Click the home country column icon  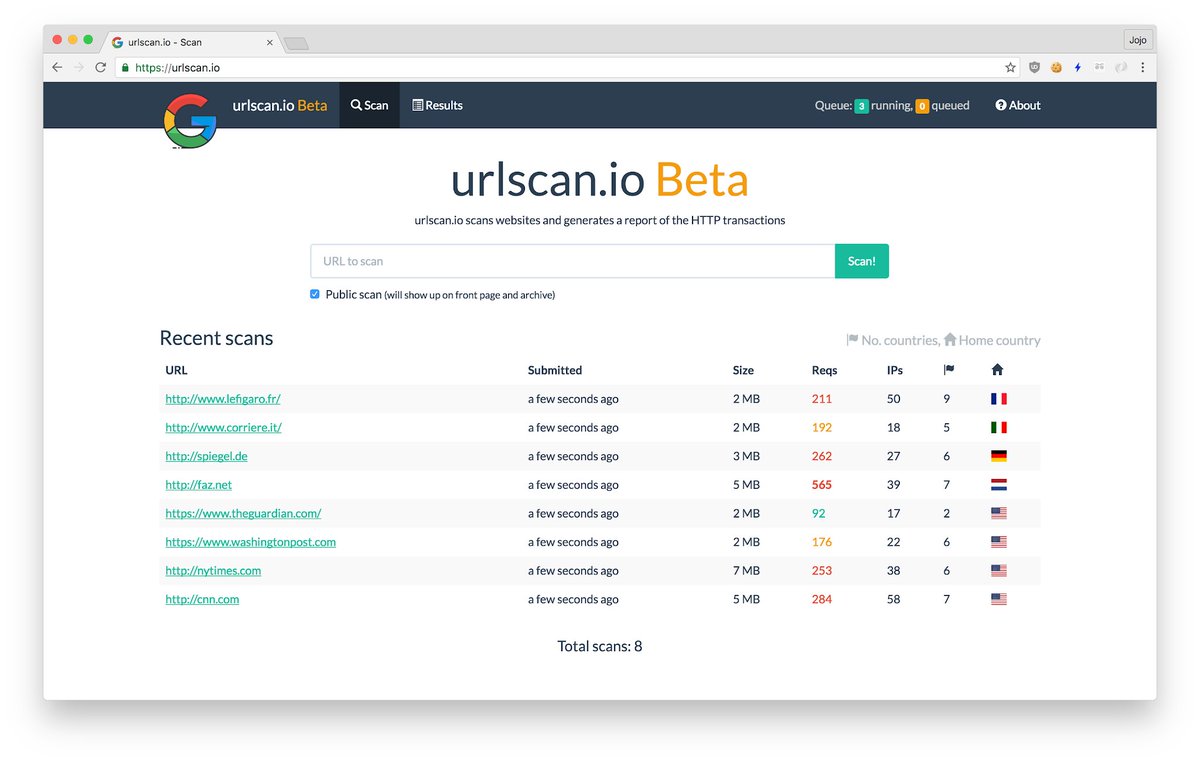[997, 370]
